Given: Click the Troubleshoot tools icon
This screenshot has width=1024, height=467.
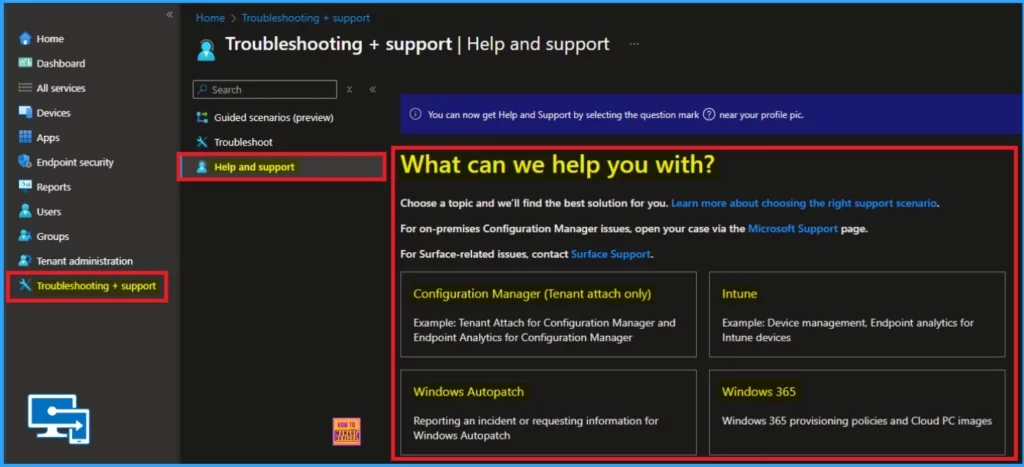Looking at the screenshot, I should [x=202, y=142].
